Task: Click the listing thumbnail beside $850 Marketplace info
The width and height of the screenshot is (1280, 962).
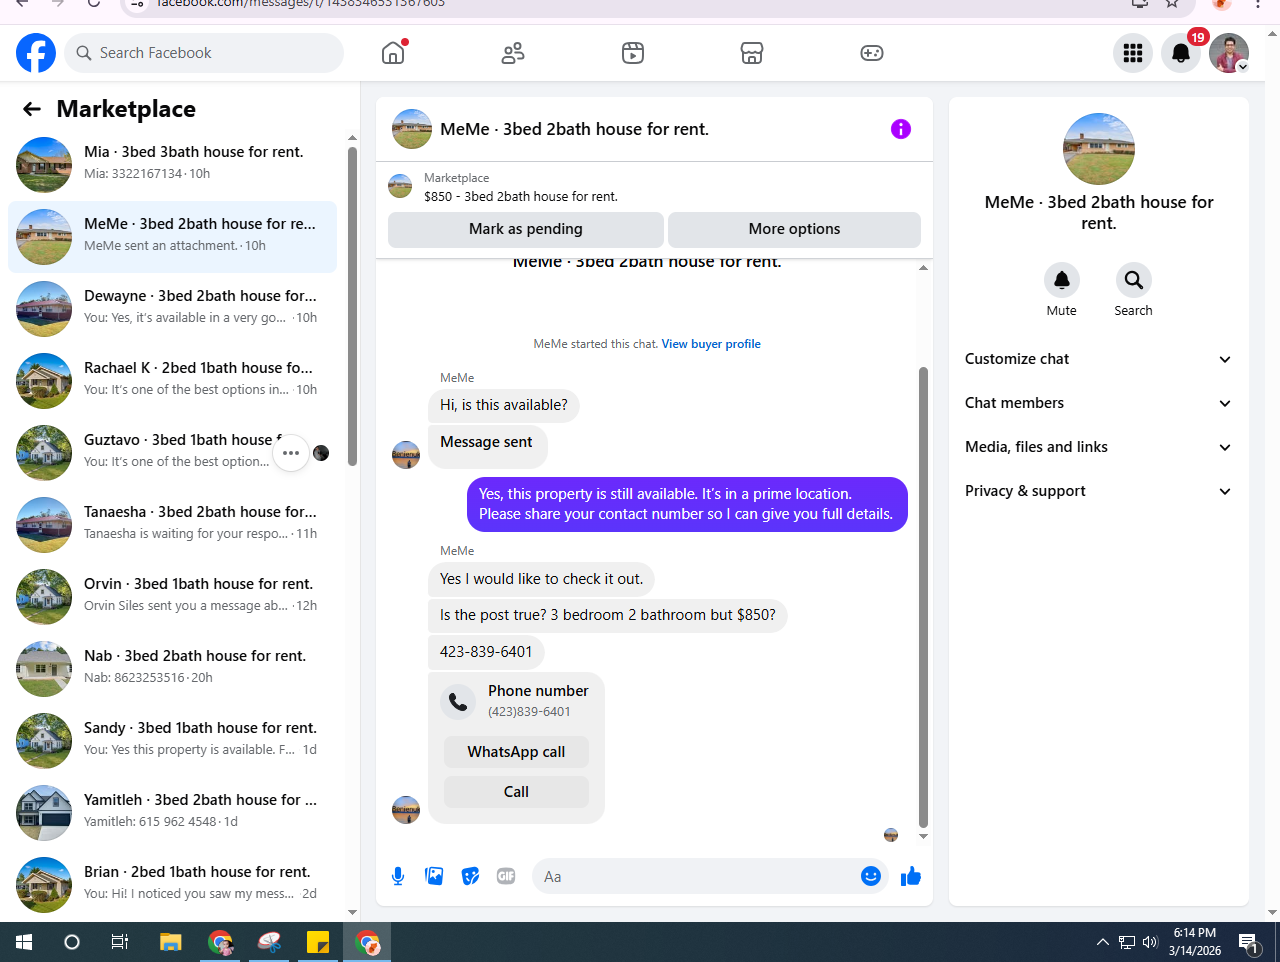Action: coord(400,187)
